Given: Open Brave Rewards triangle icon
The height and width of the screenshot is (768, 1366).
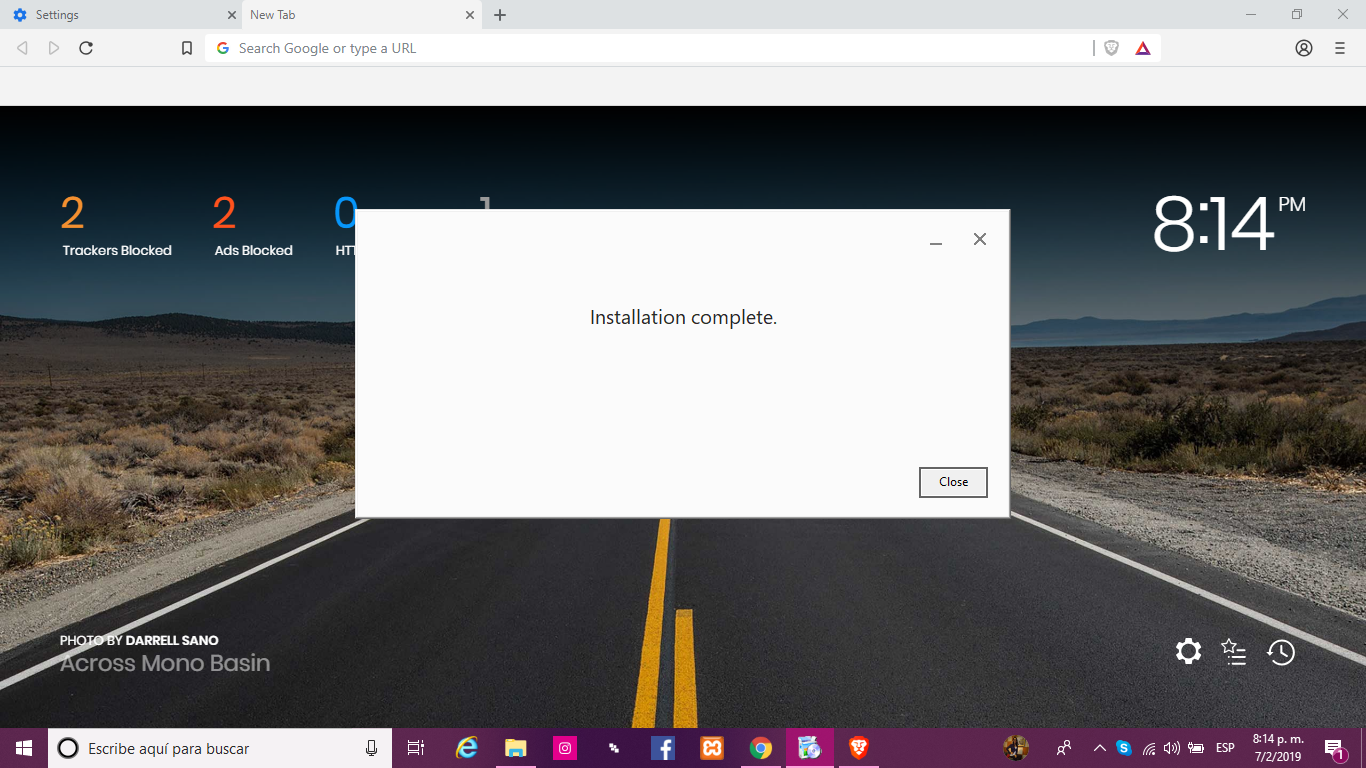Looking at the screenshot, I should pyautogui.click(x=1143, y=48).
